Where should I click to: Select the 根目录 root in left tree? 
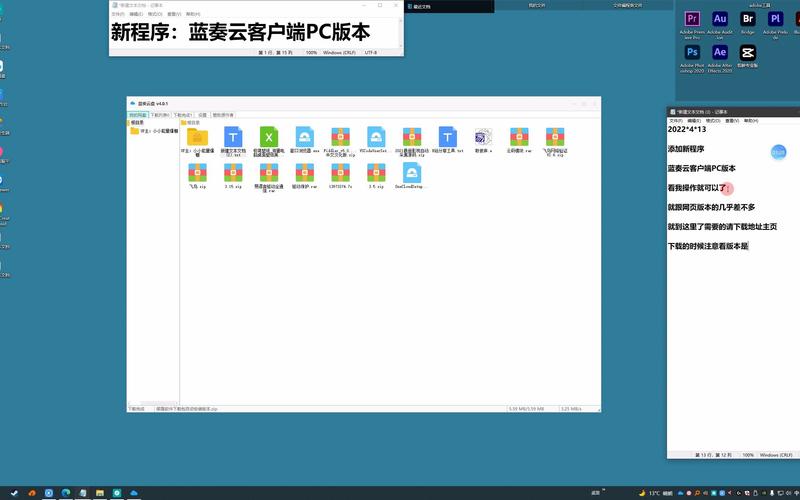(x=137, y=123)
